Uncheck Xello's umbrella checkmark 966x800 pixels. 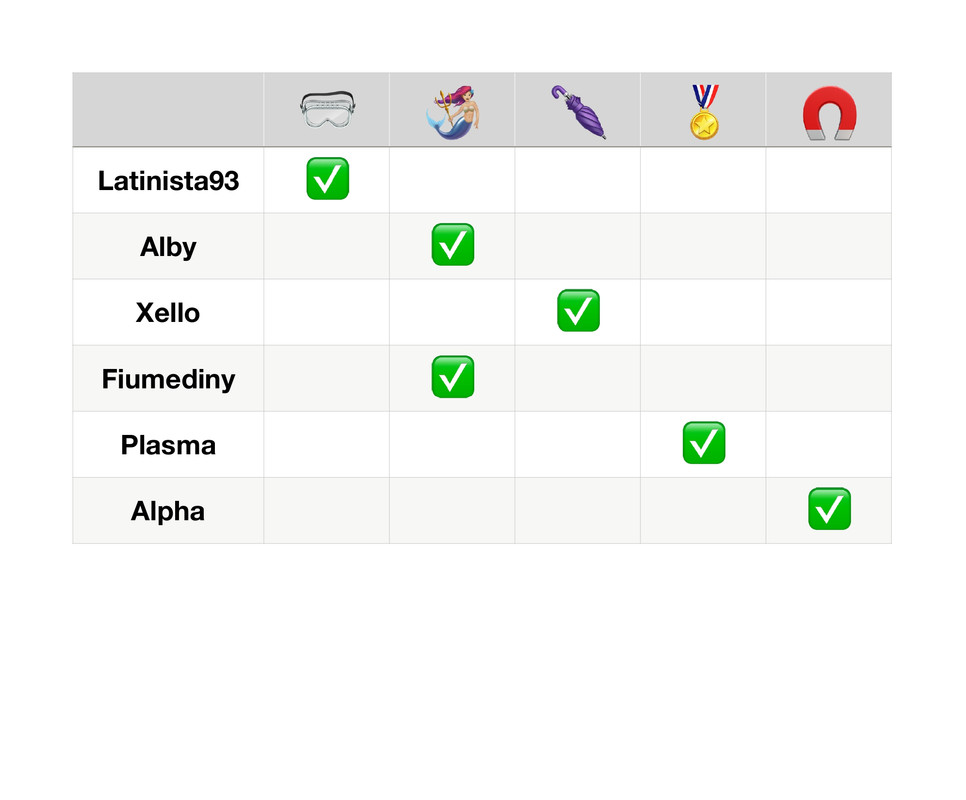578,311
